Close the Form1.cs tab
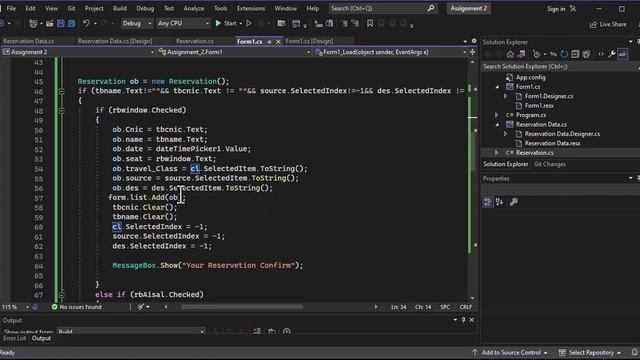This screenshot has height=360, width=640. click(x=278, y=42)
